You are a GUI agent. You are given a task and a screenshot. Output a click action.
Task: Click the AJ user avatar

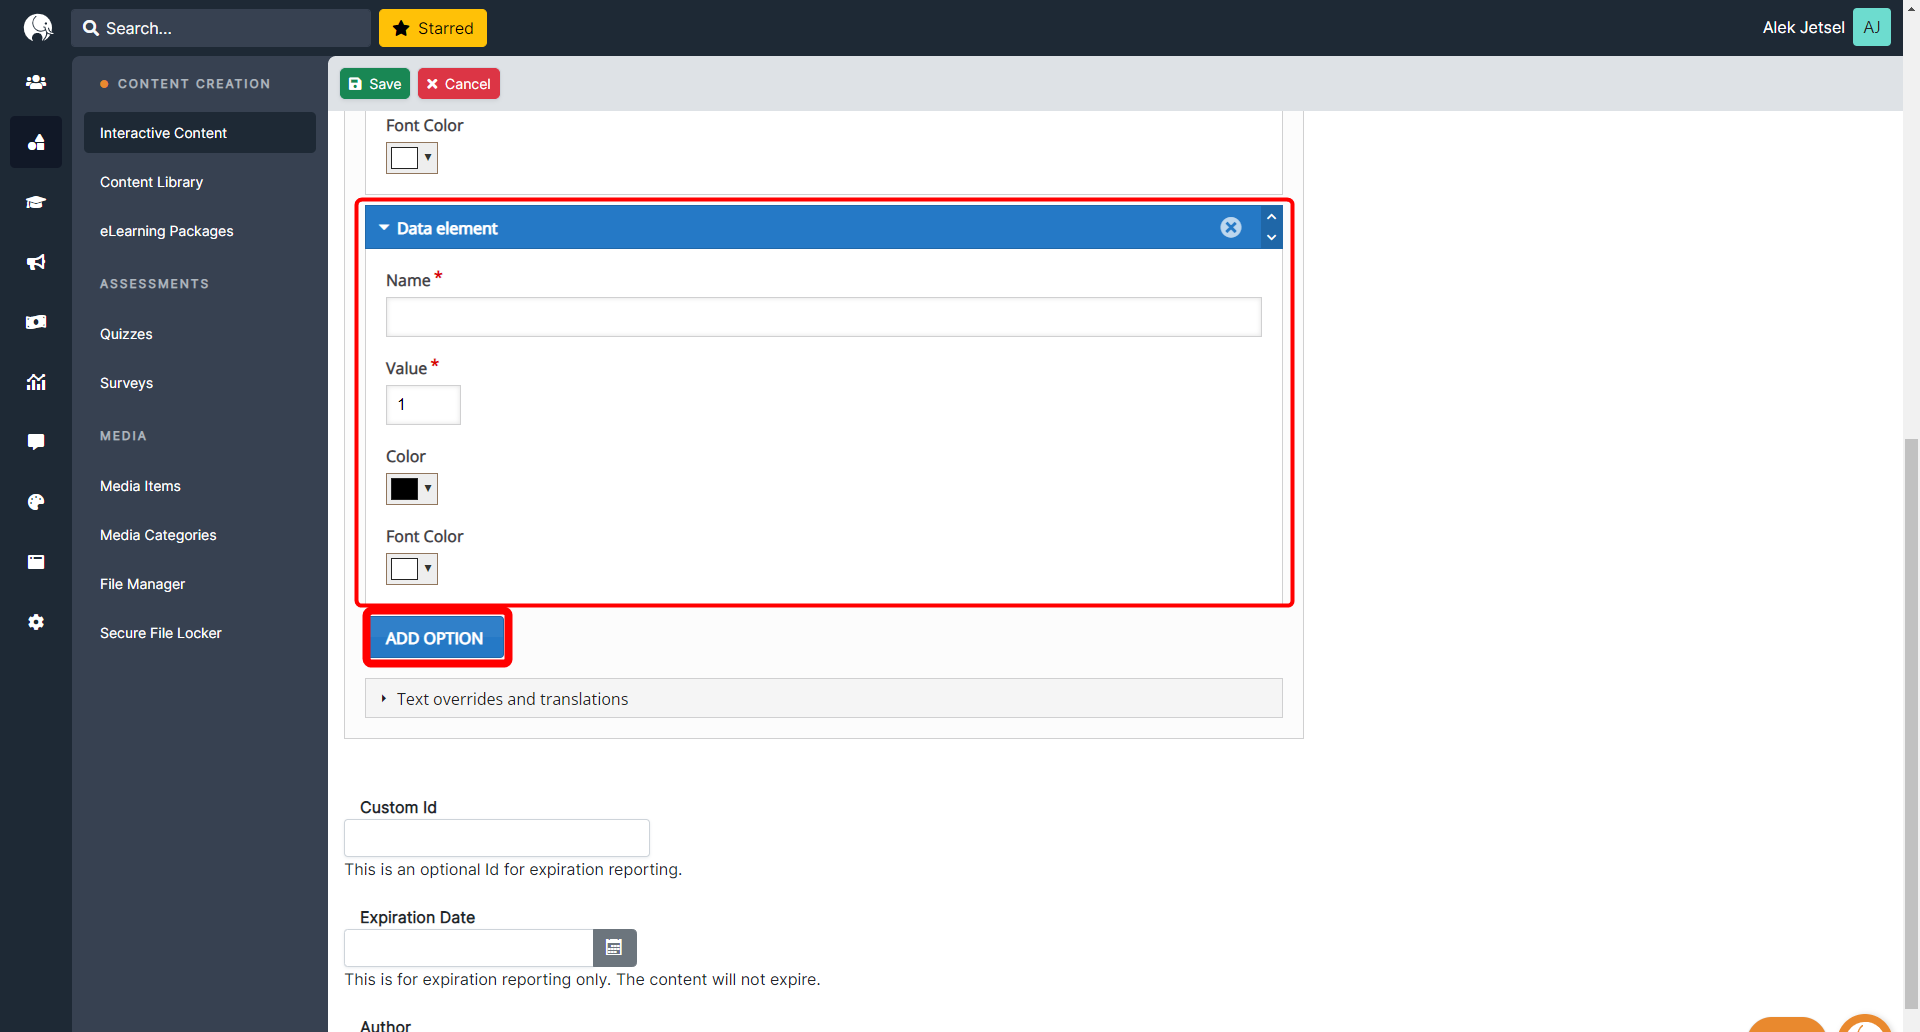(x=1871, y=27)
